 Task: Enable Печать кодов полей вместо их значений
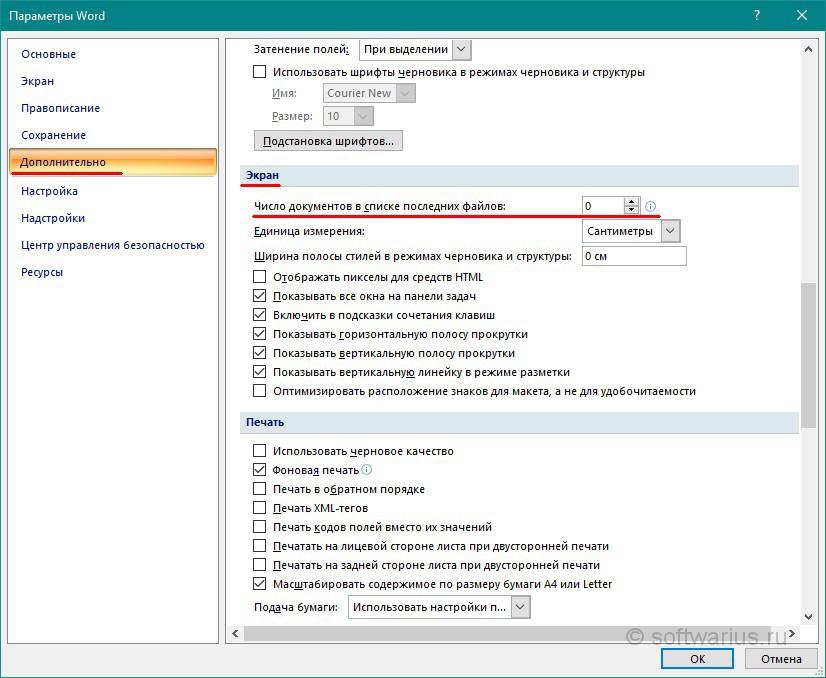259,526
